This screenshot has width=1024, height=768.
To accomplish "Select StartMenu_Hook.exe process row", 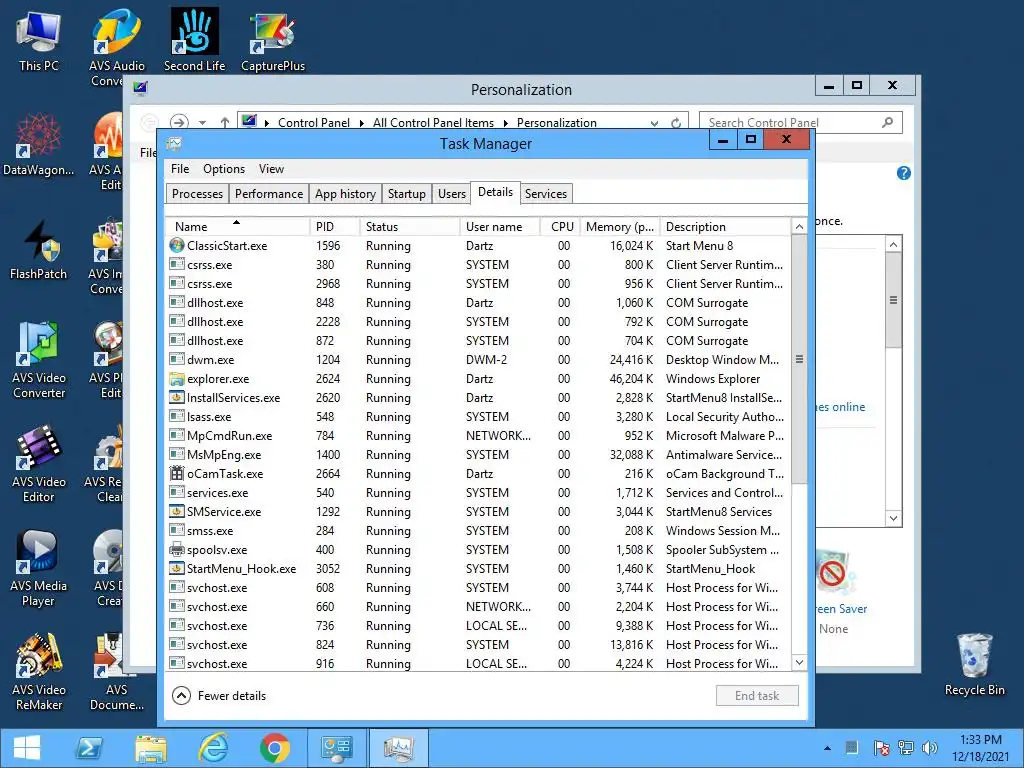I will pos(477,569).
